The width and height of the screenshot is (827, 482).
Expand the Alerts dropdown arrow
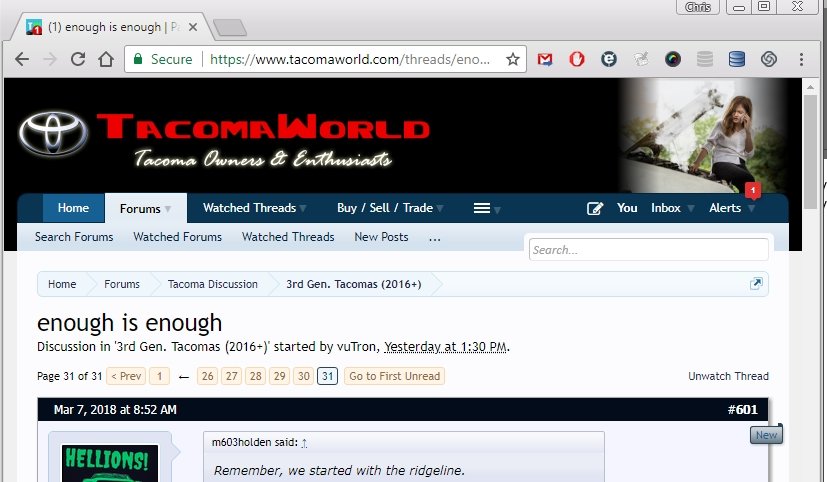(x=752, y=209)
